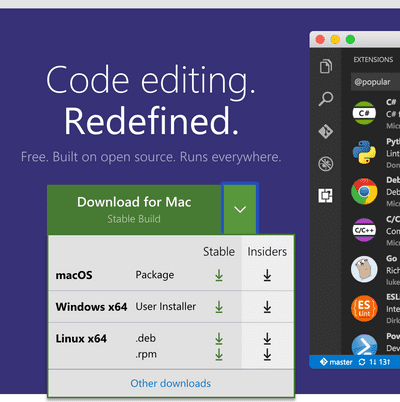Click the Download for Mac button

[x=134, y=210]
